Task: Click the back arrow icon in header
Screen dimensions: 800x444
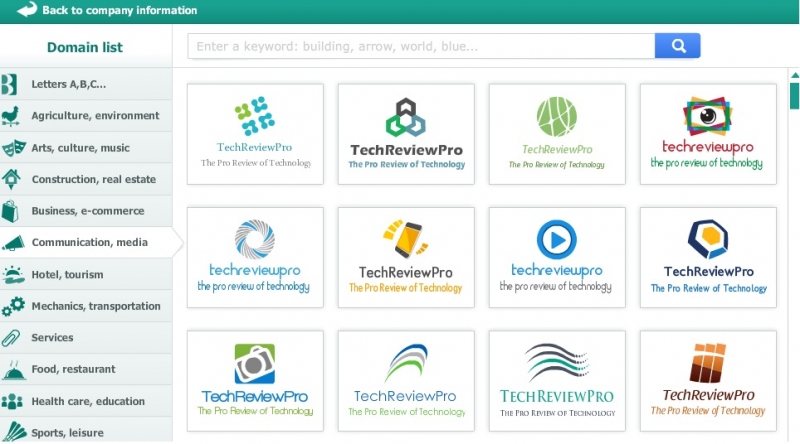Action: (26, 10)
